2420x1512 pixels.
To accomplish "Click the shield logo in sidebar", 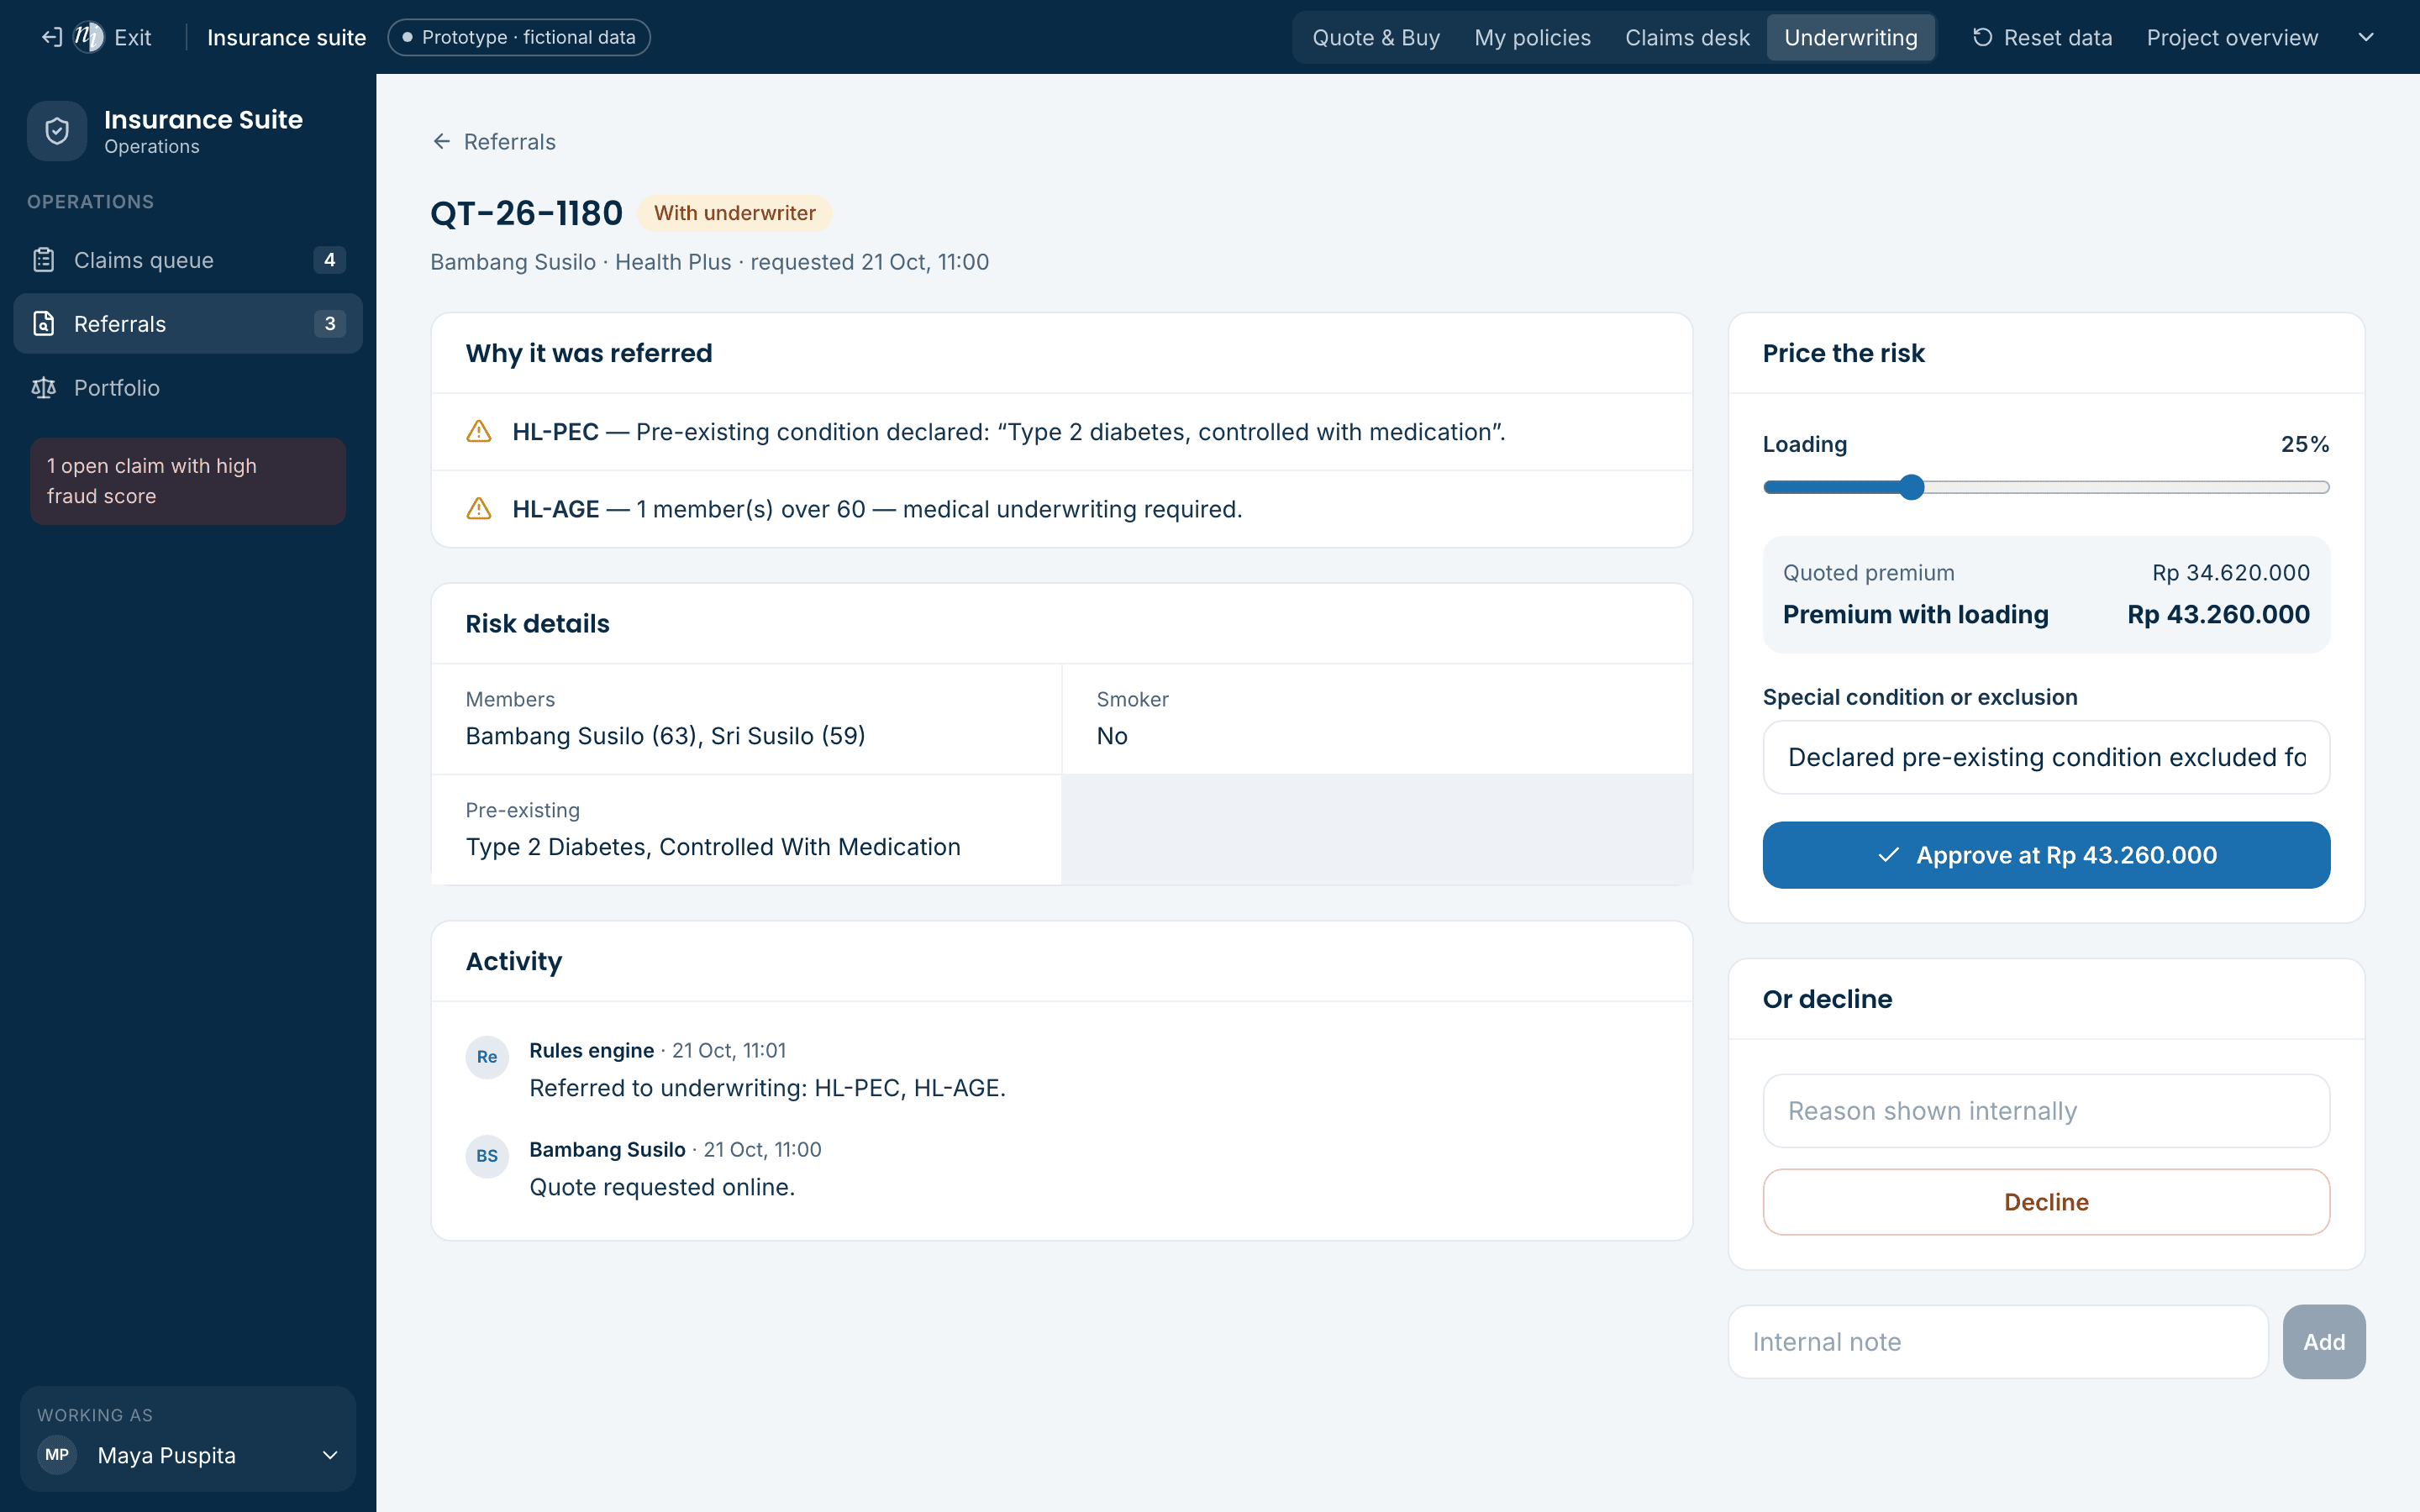I will 57,131.
